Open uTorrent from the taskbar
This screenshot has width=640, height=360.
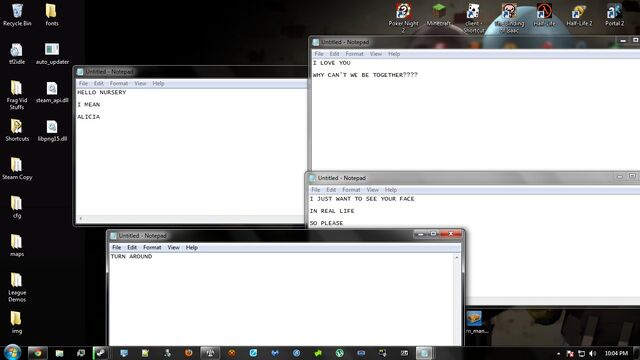[340, 353]
